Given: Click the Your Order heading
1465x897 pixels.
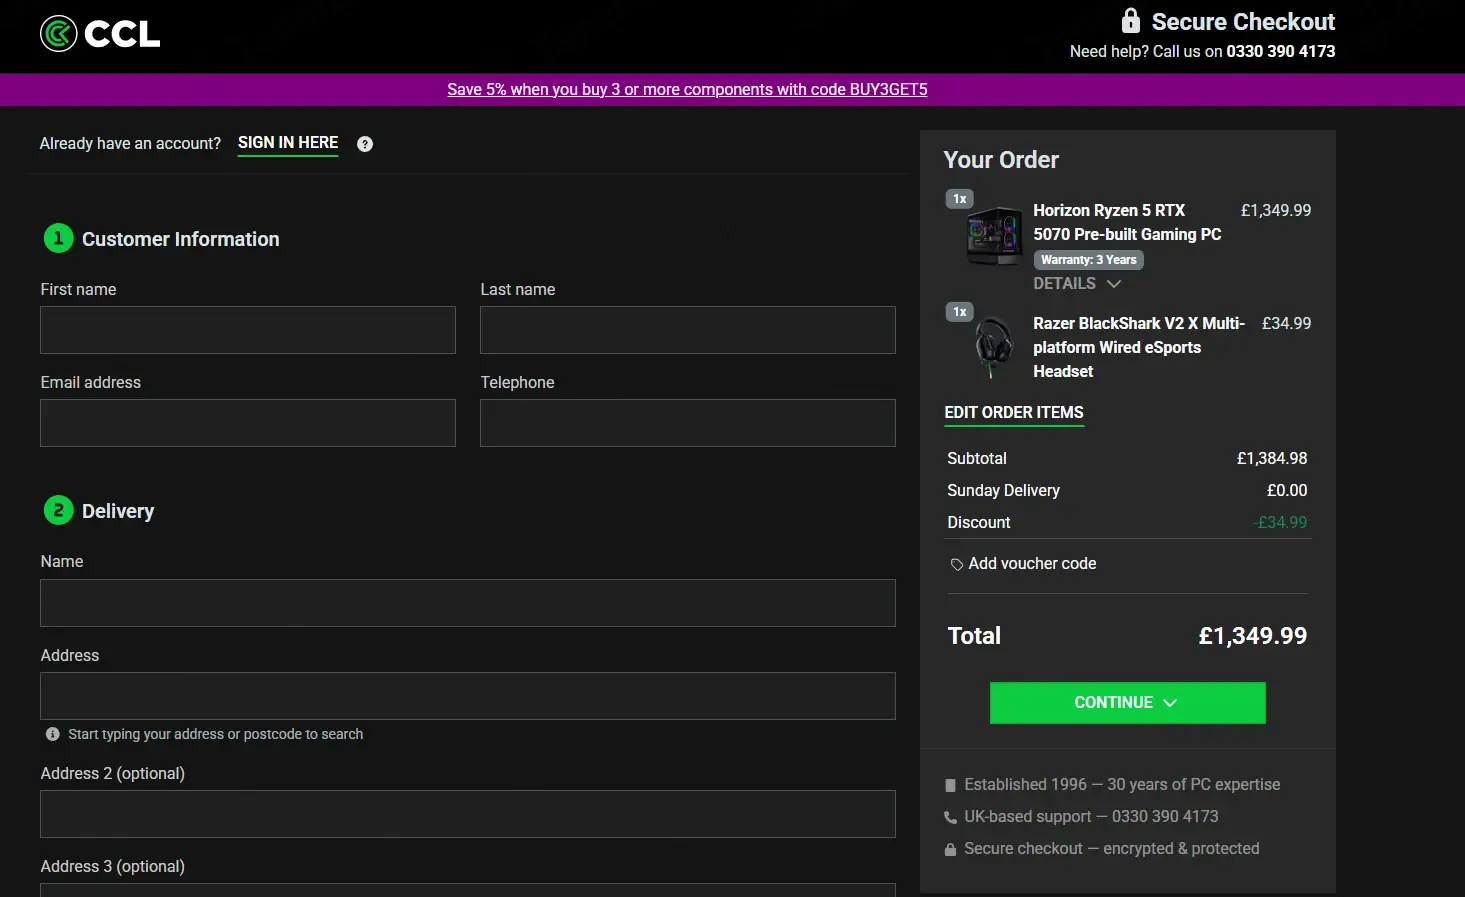Looking at the screenshot, I should (x=1001, y=160).
